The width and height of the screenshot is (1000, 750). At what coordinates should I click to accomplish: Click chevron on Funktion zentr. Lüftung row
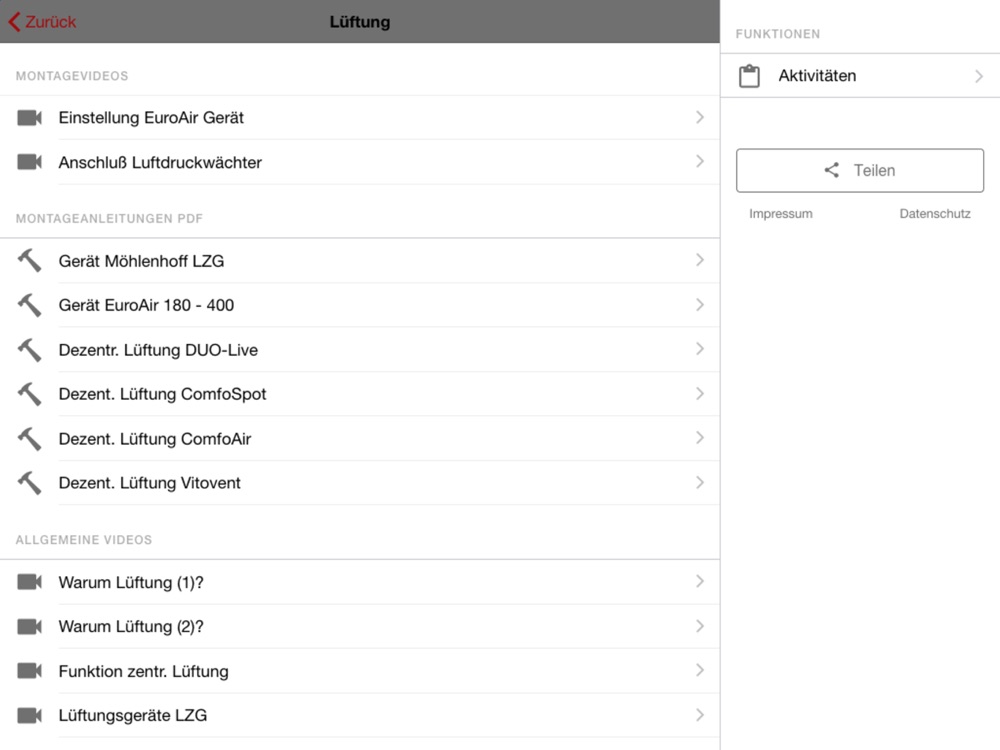(x=699, y=671)
